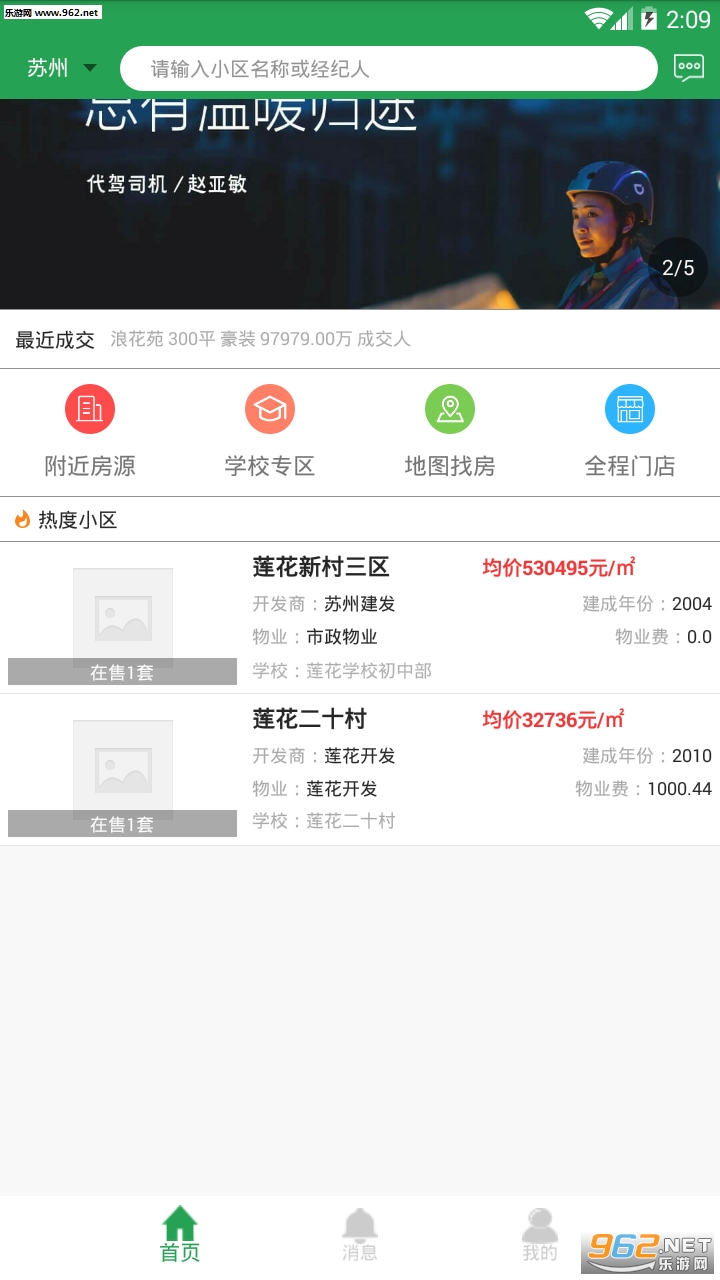Select the 苏州 city label

[x=48, y=68]
